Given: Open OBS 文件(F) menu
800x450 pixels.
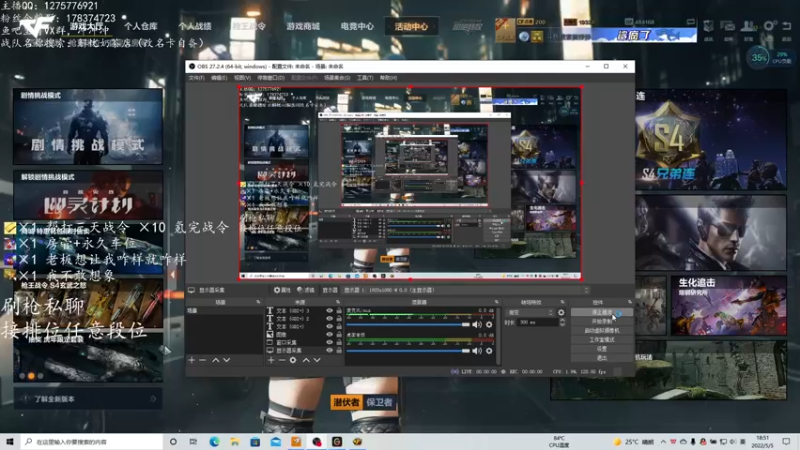Looking at the screenshot, I should [196, 78].
